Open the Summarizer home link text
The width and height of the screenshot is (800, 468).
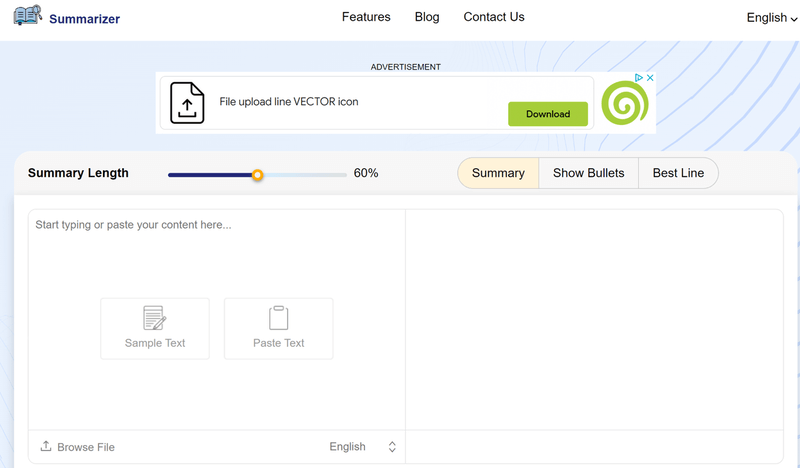tap(84, 19)
